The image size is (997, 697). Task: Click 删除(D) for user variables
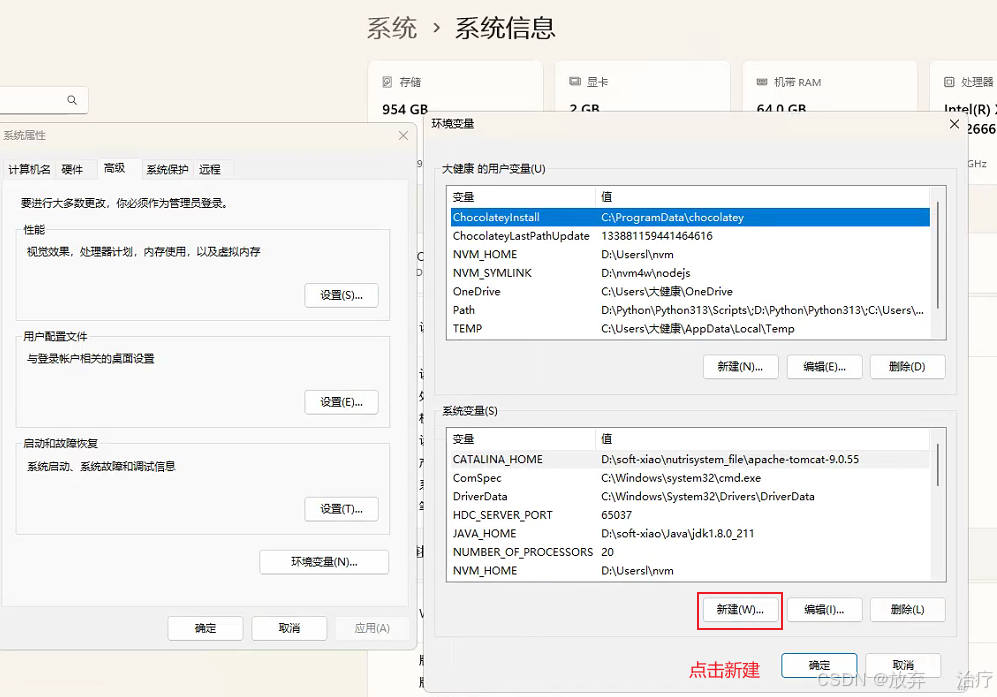click(x=907, y=366)
